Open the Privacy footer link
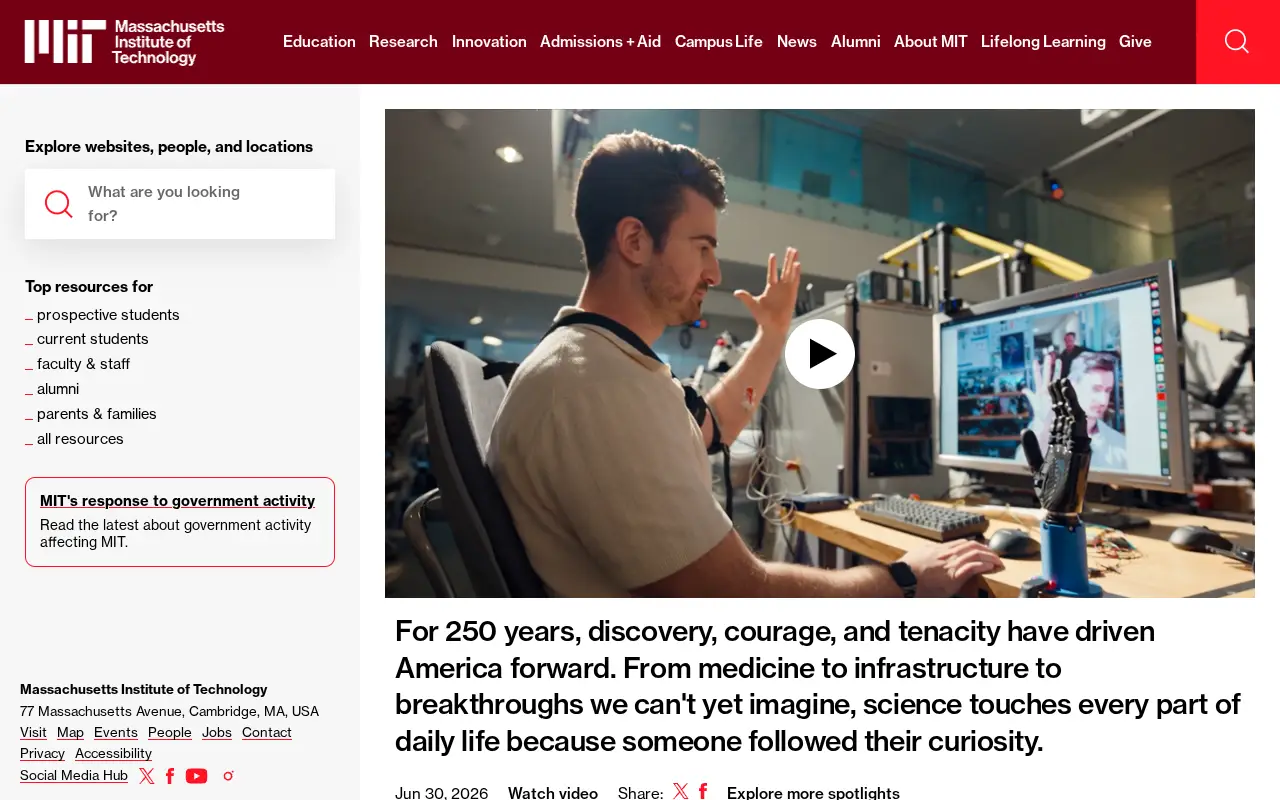The height and width of the screenshot is (800, 1280). coord(42,754)
